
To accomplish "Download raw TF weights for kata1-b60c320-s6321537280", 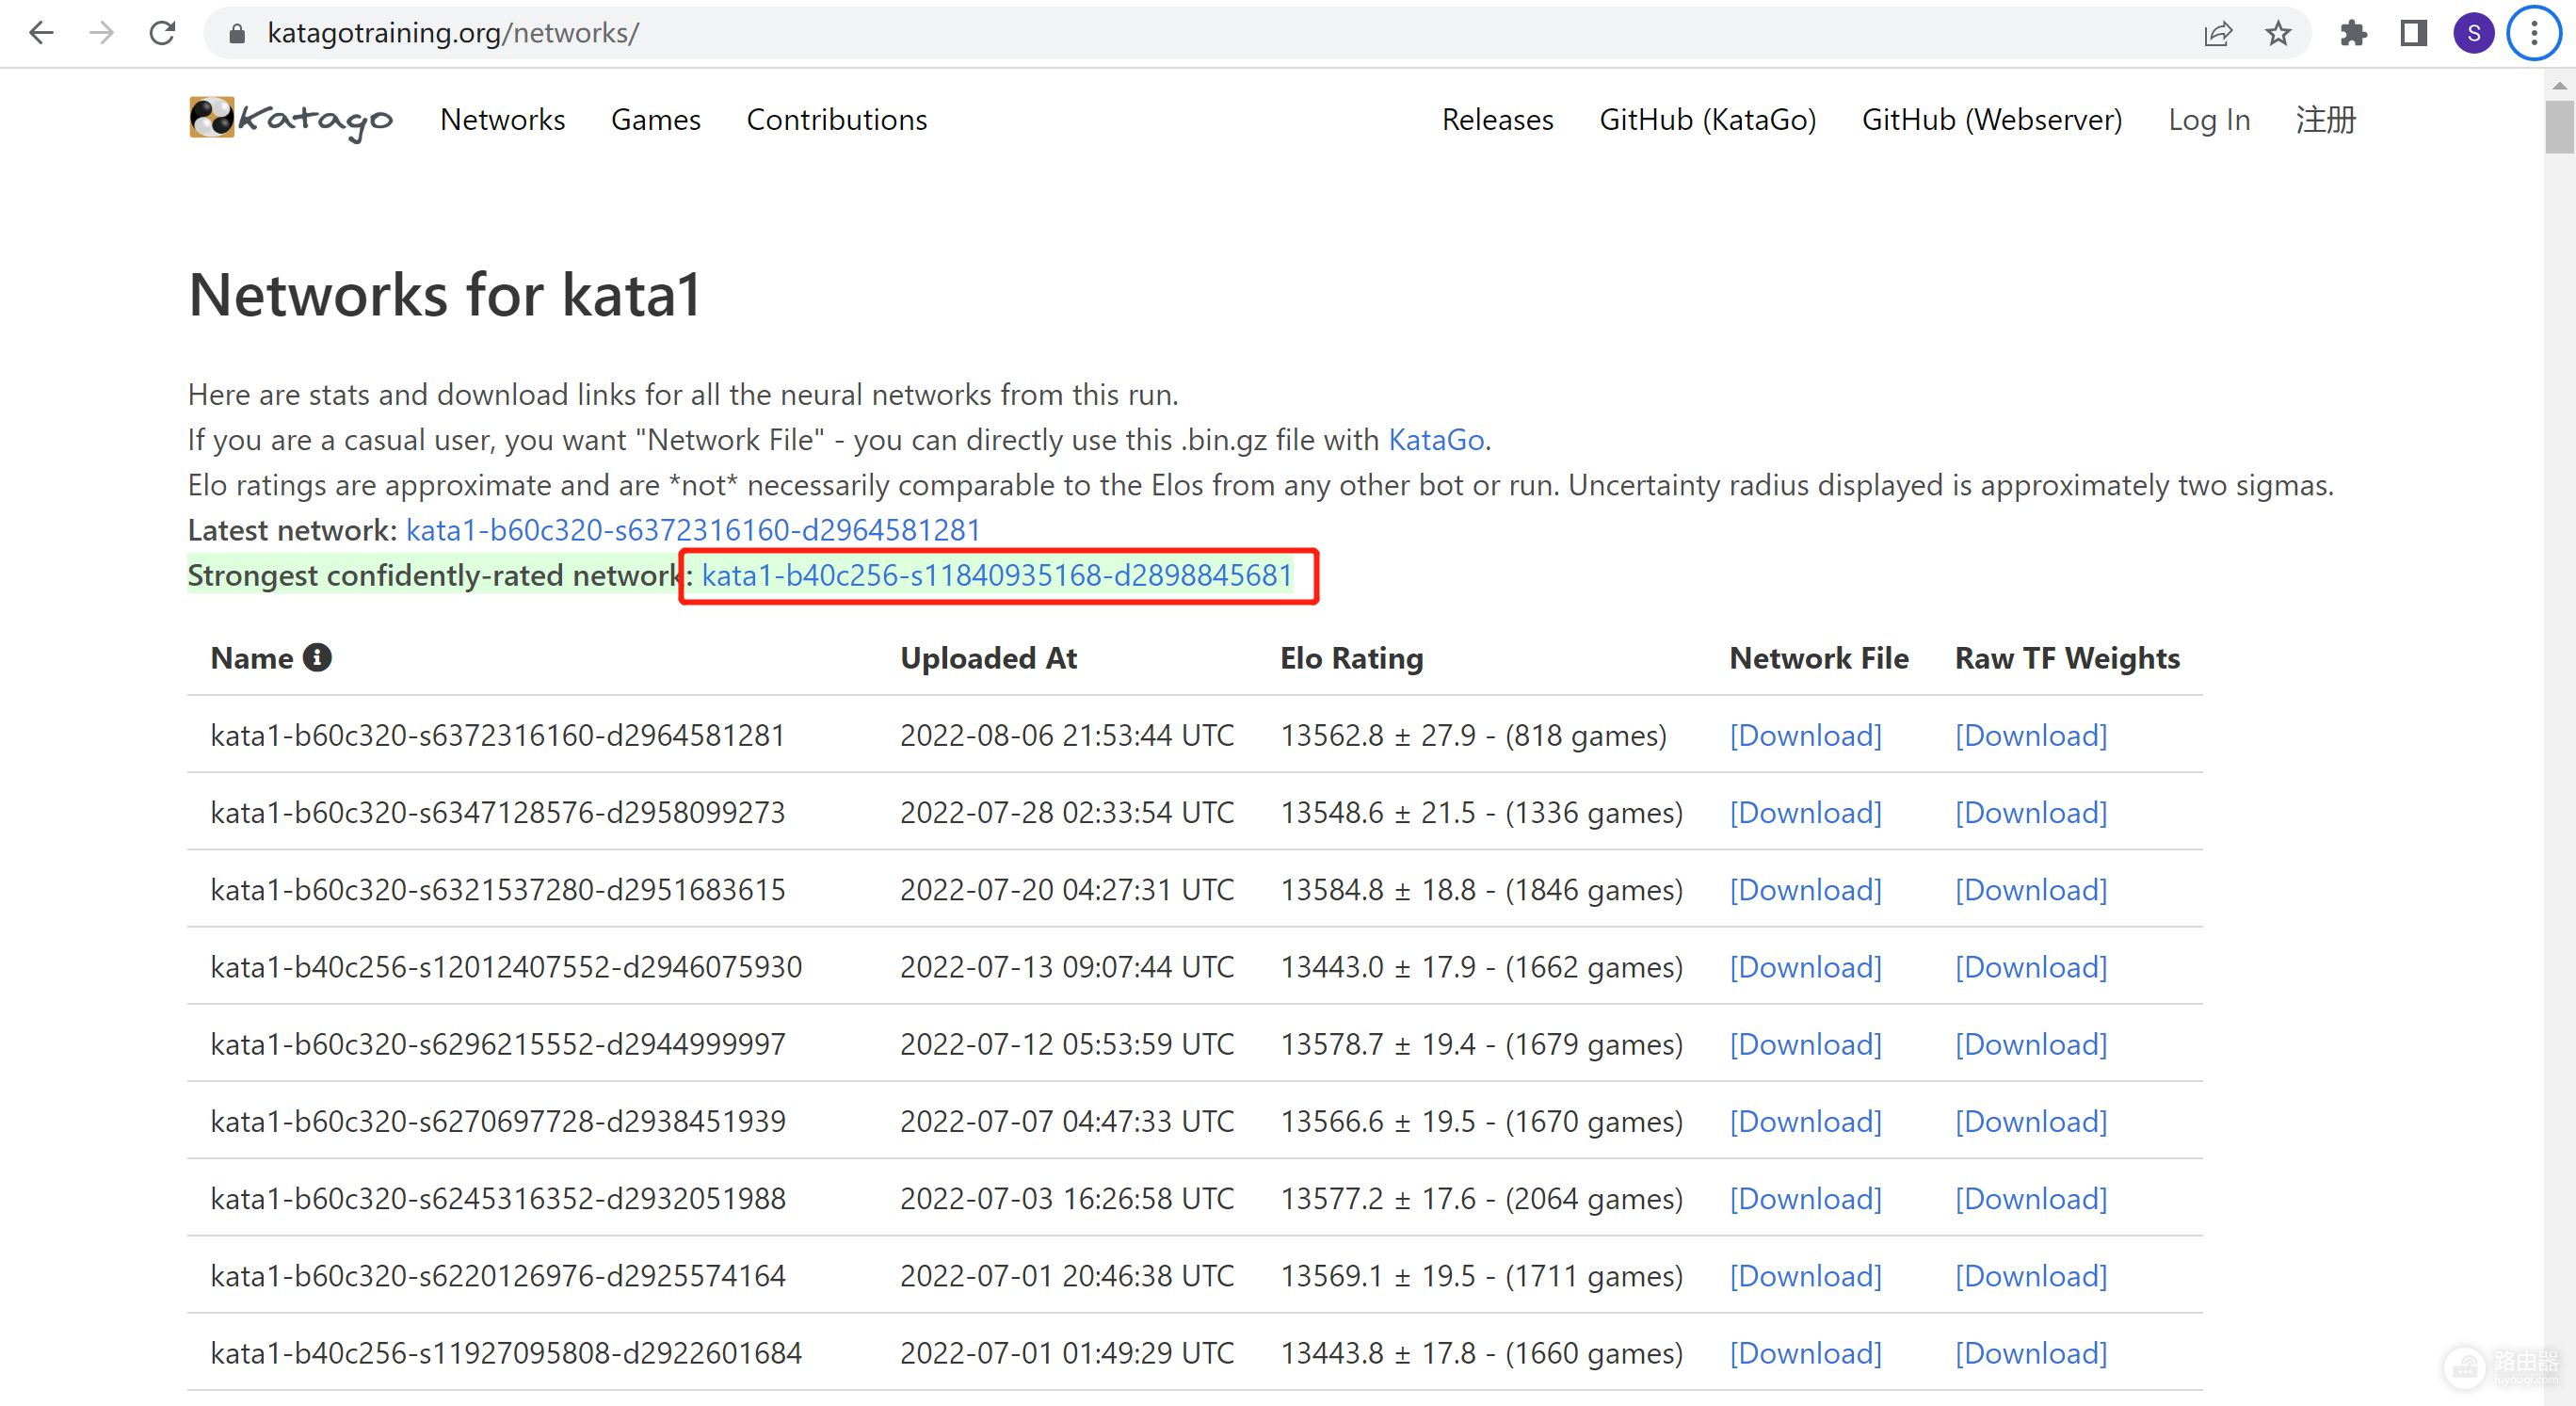I will tap(2031, 890).
